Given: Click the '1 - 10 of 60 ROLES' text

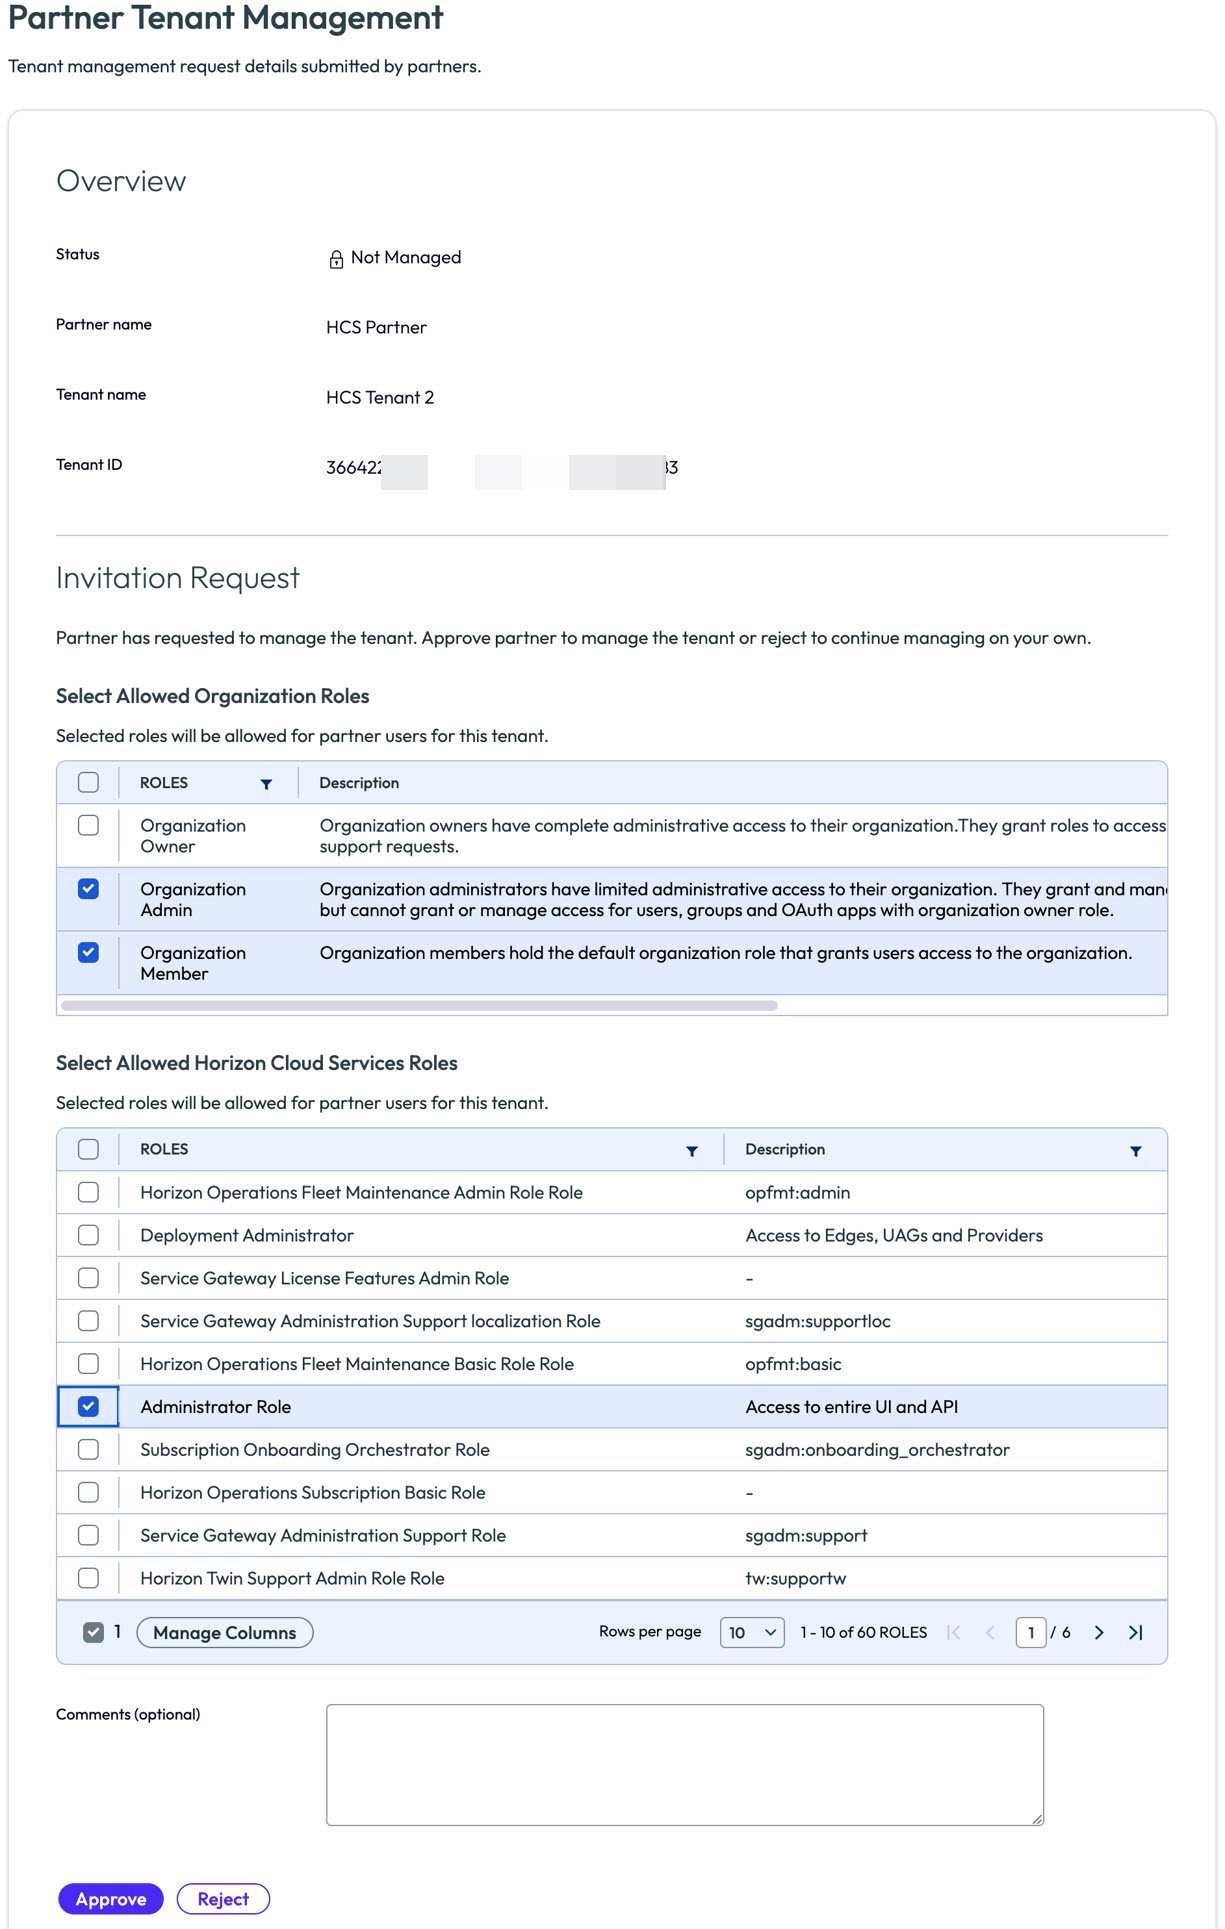Looking at the screenshot, I should pos(864,1632).
